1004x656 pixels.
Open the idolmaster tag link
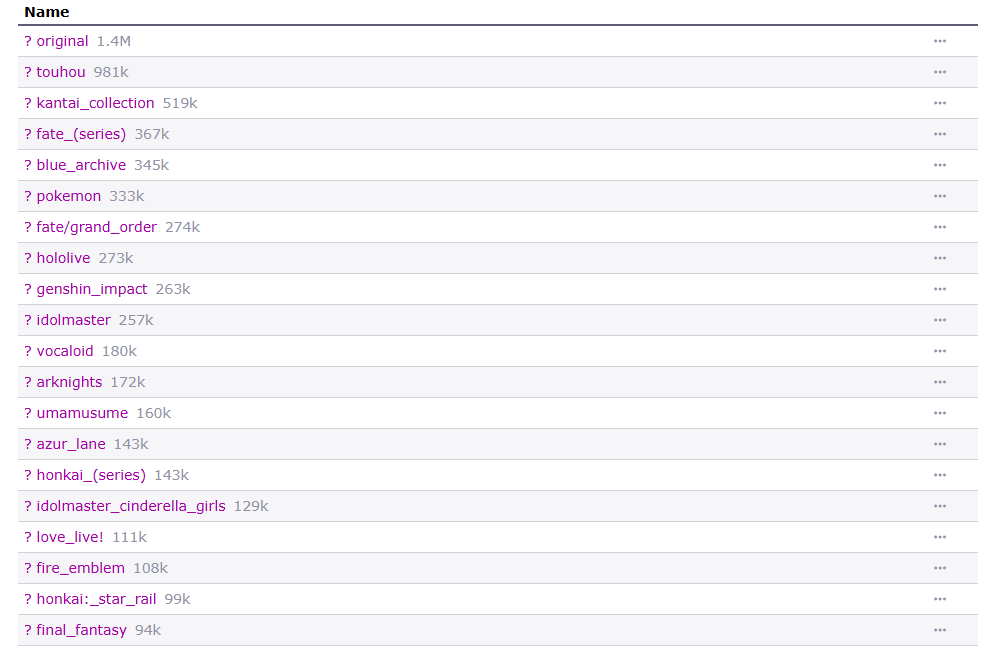pyautogui.click(x=74, y=320)
